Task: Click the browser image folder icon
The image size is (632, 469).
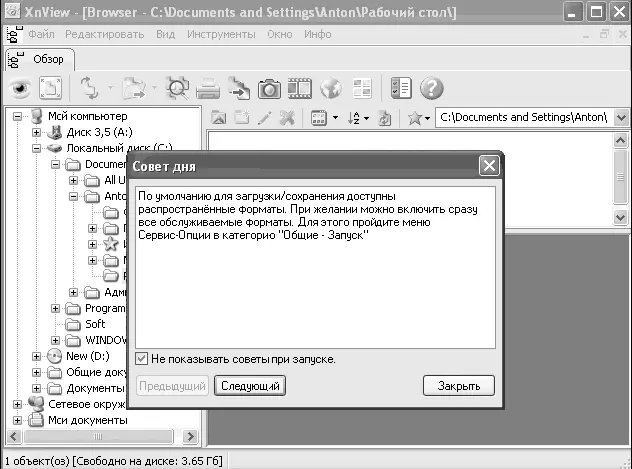Action: [218, 118]
